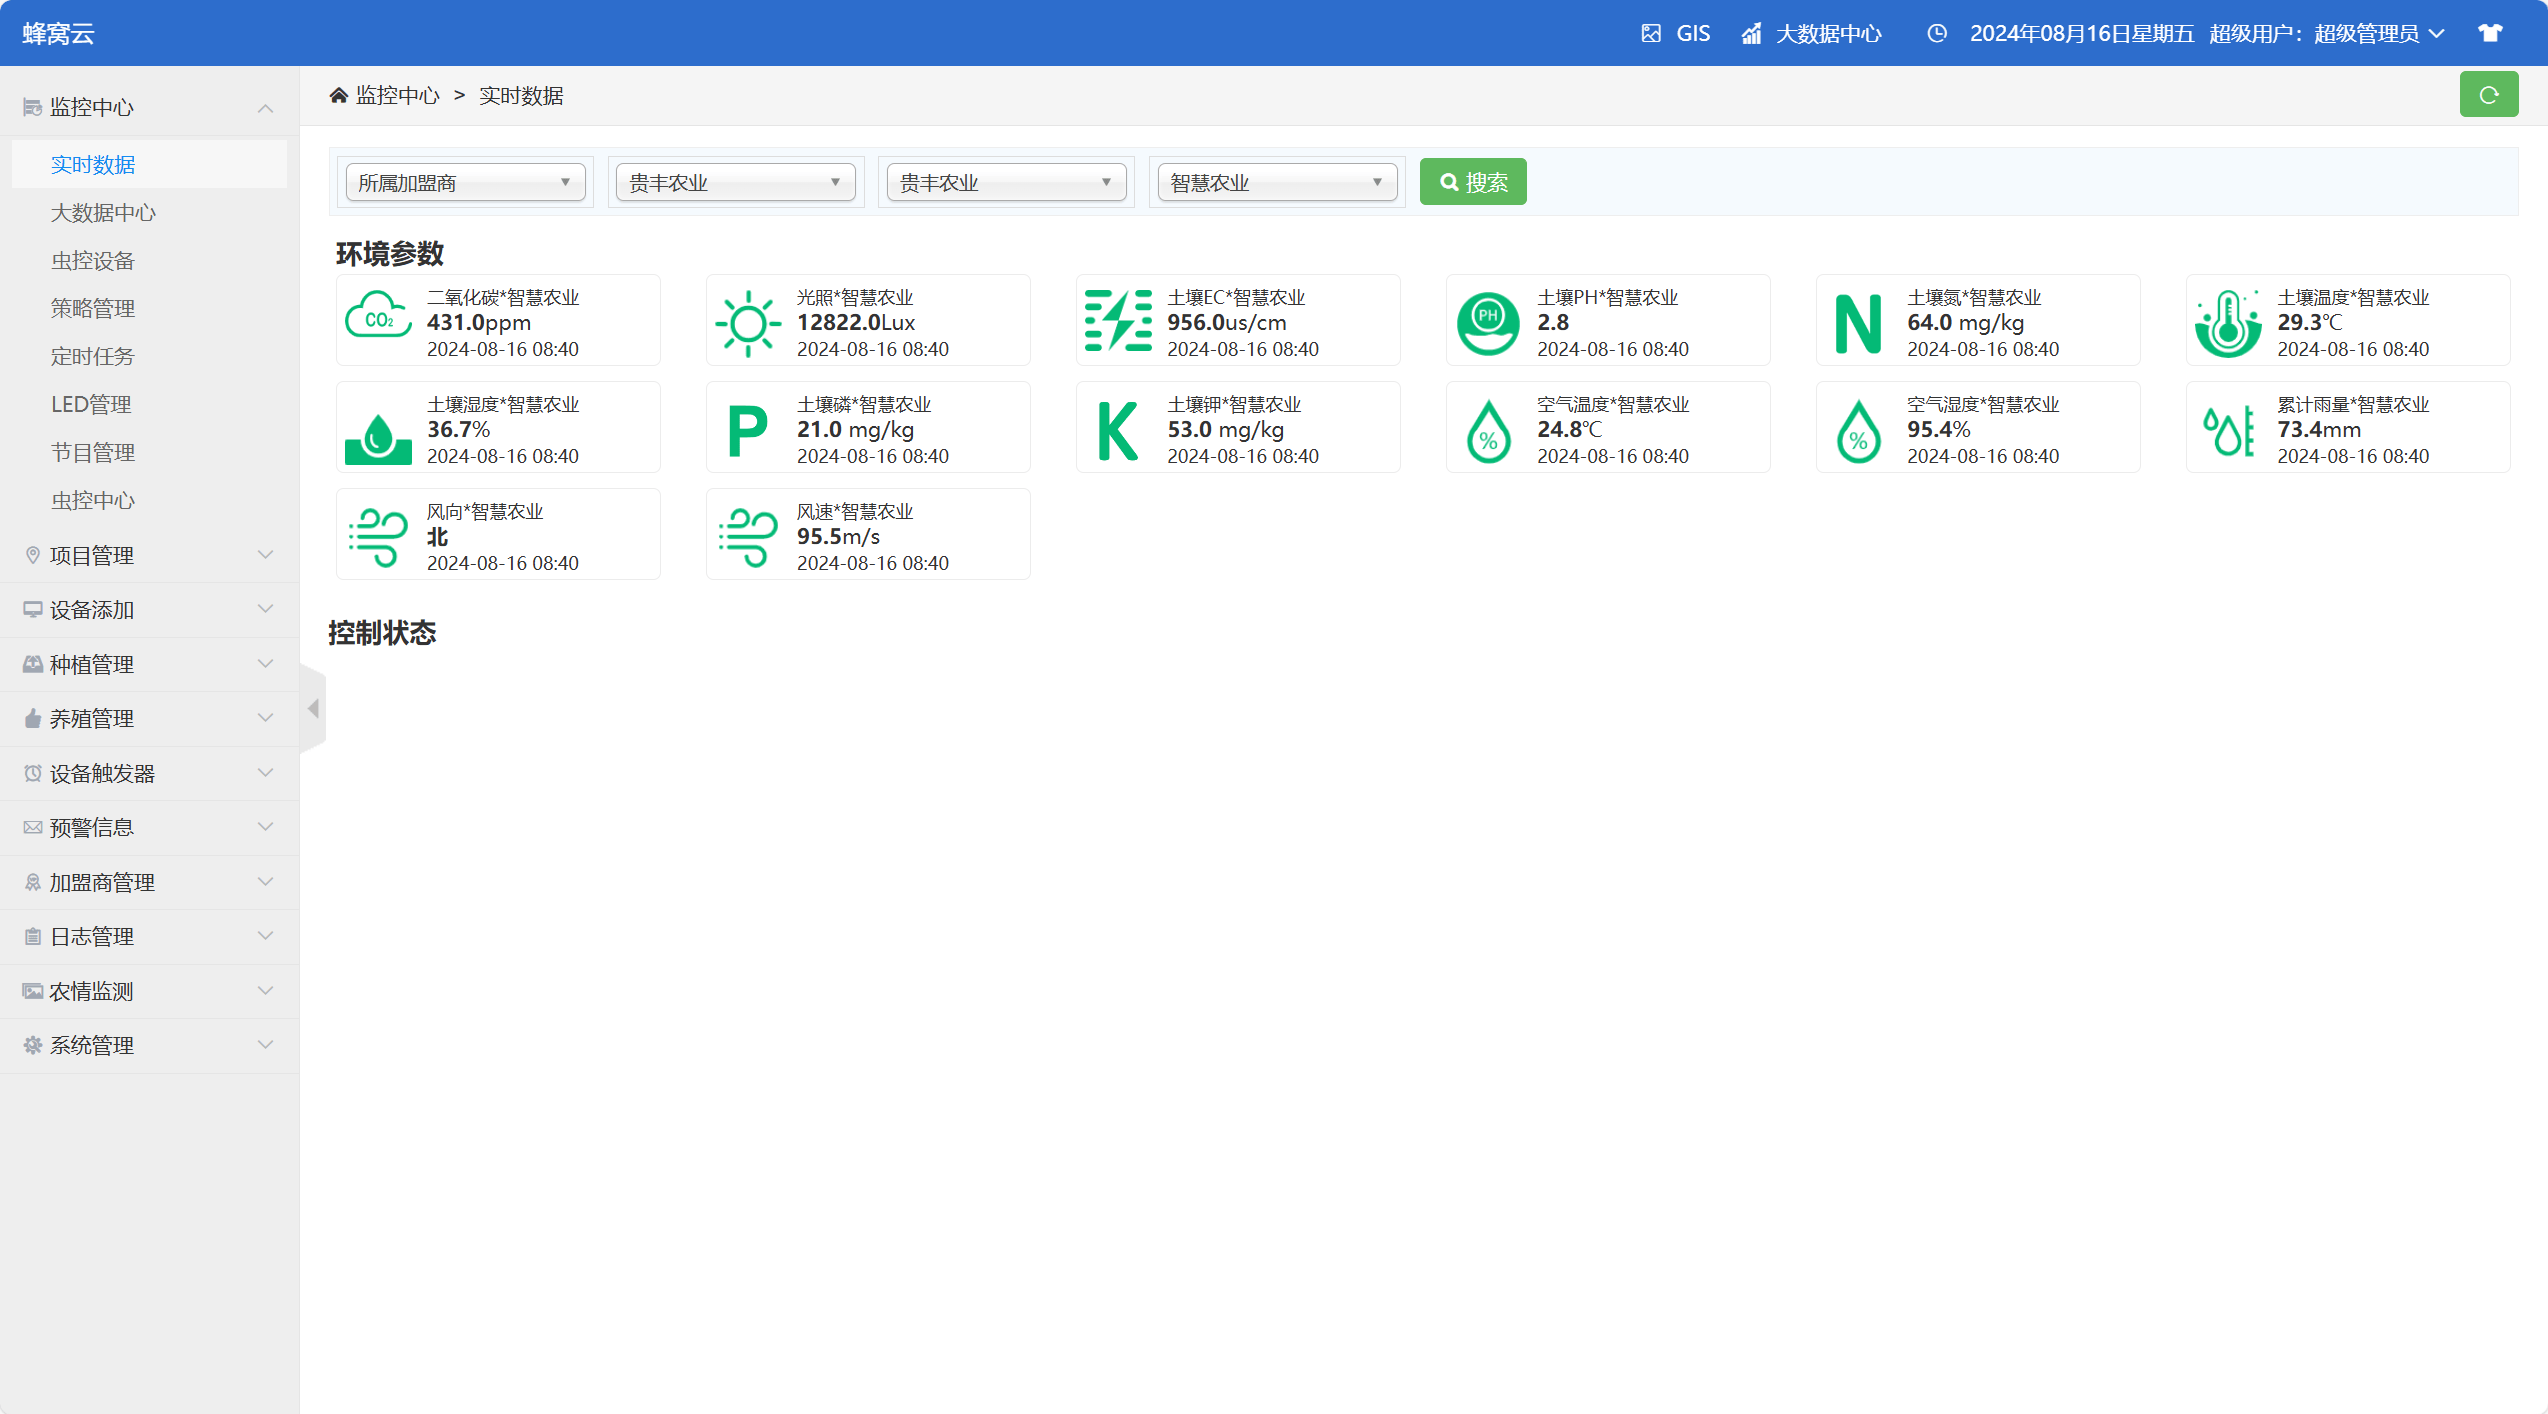Click the 2024年08月16日星期五 date text
The width and height of the screenshot is (2548, 1414).
(x=2082, y=34)
